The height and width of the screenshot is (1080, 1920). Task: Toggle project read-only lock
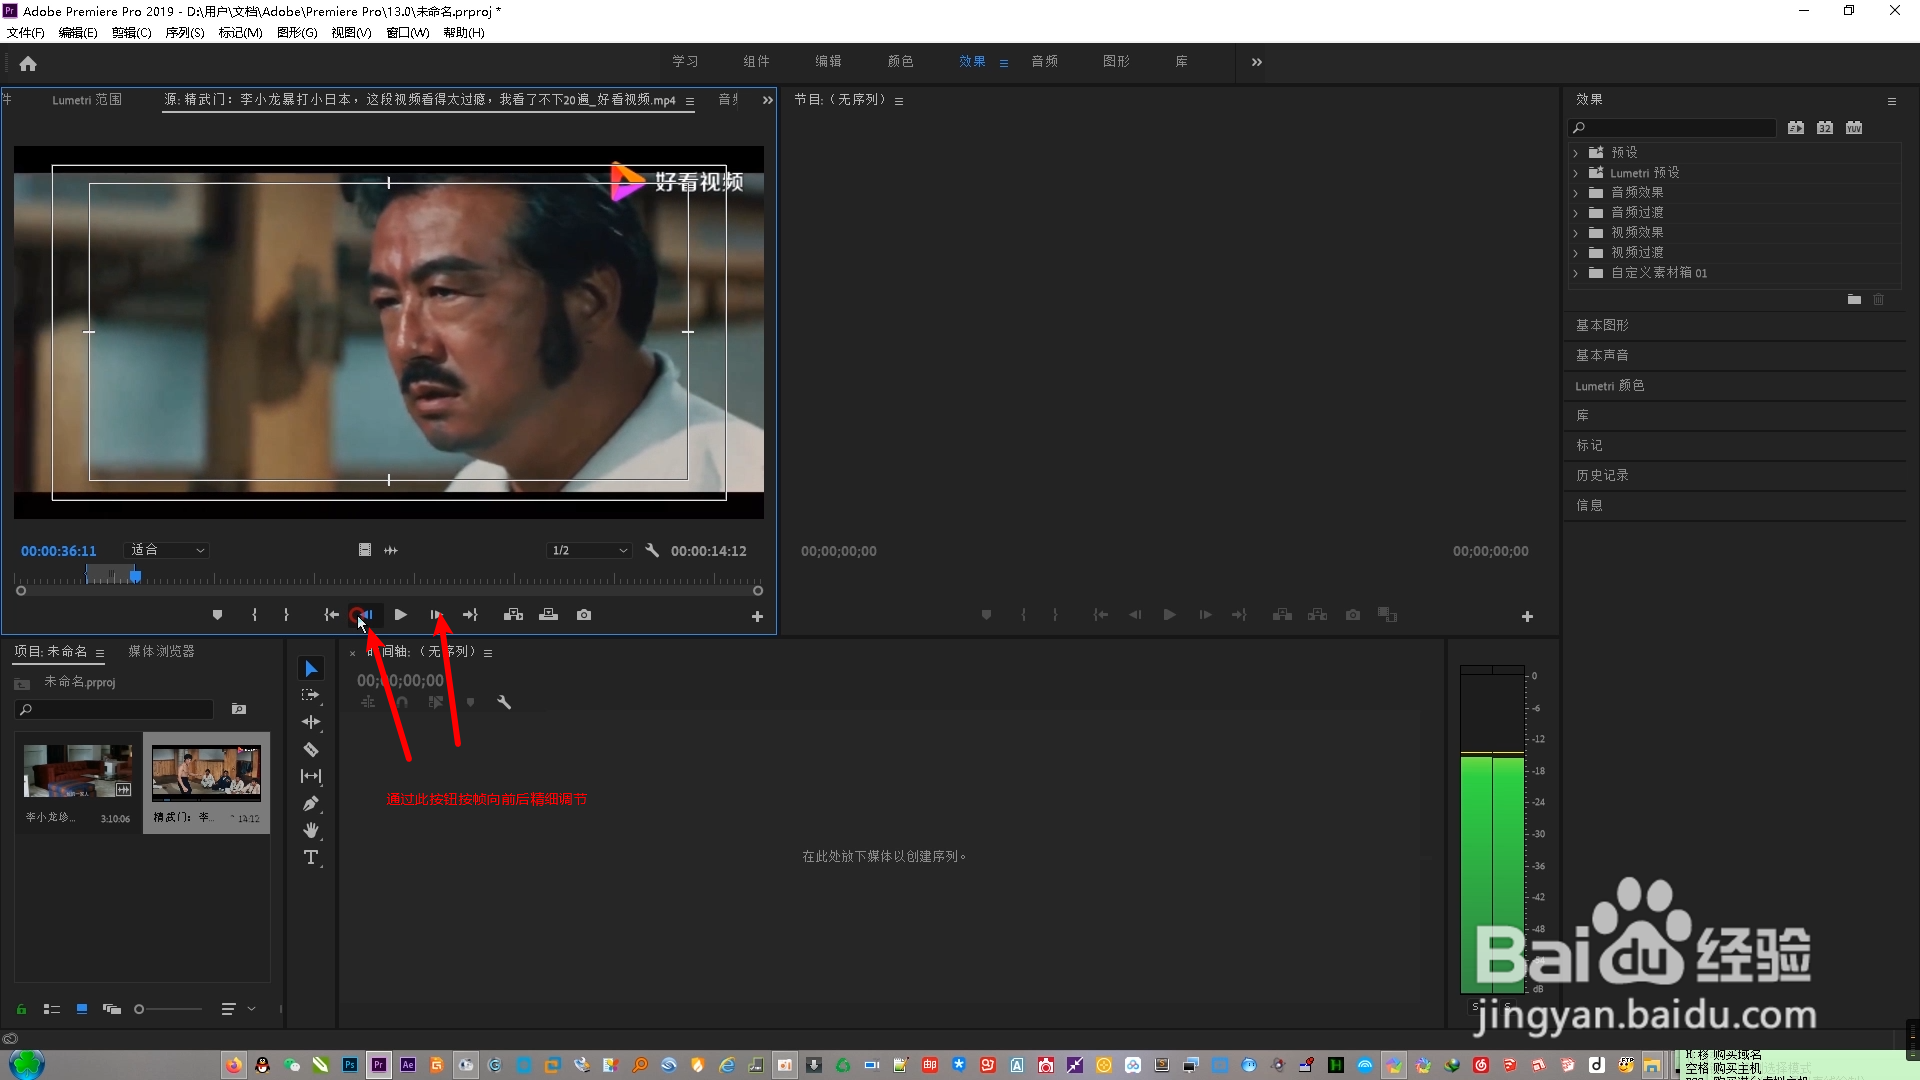click(x=21, y=1009)
